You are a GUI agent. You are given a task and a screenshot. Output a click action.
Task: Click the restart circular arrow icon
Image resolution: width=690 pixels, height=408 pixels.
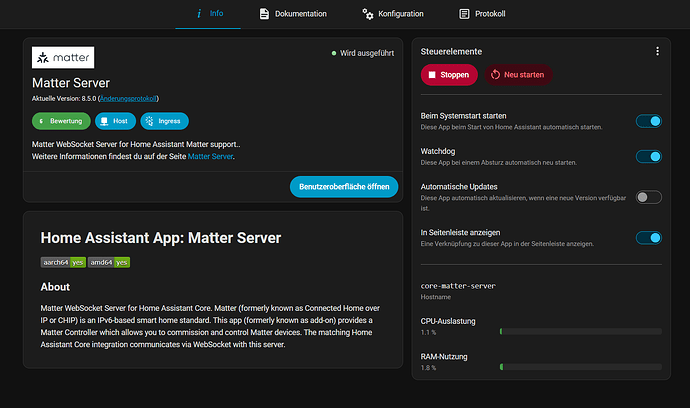(495, 75)
